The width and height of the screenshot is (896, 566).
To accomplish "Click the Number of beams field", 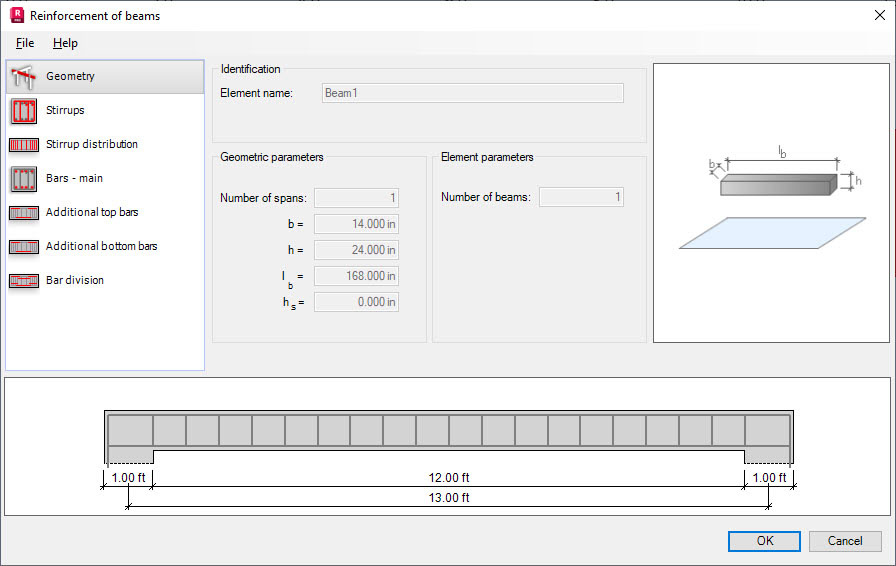I will [x=581, y=197].
